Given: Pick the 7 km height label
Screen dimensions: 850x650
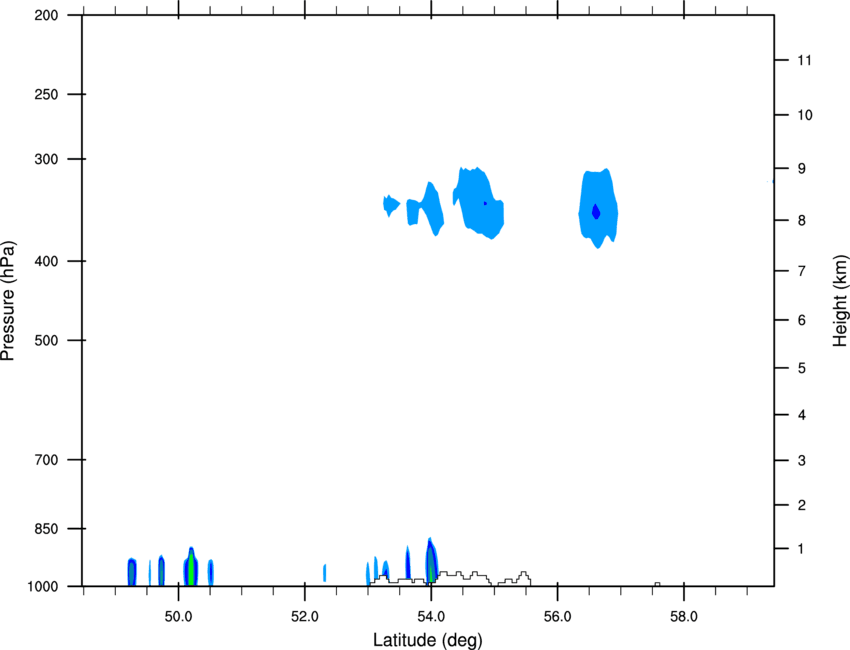Looking at the screenshot, I should (801, 271).
